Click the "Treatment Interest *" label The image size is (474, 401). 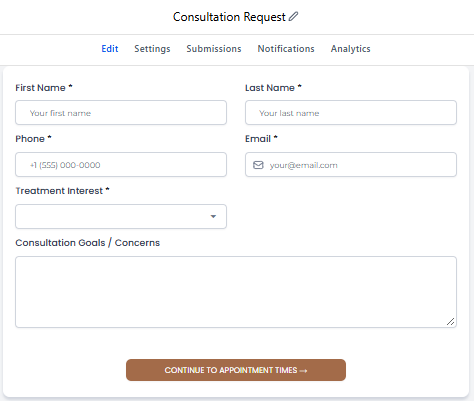coord(62,191)
